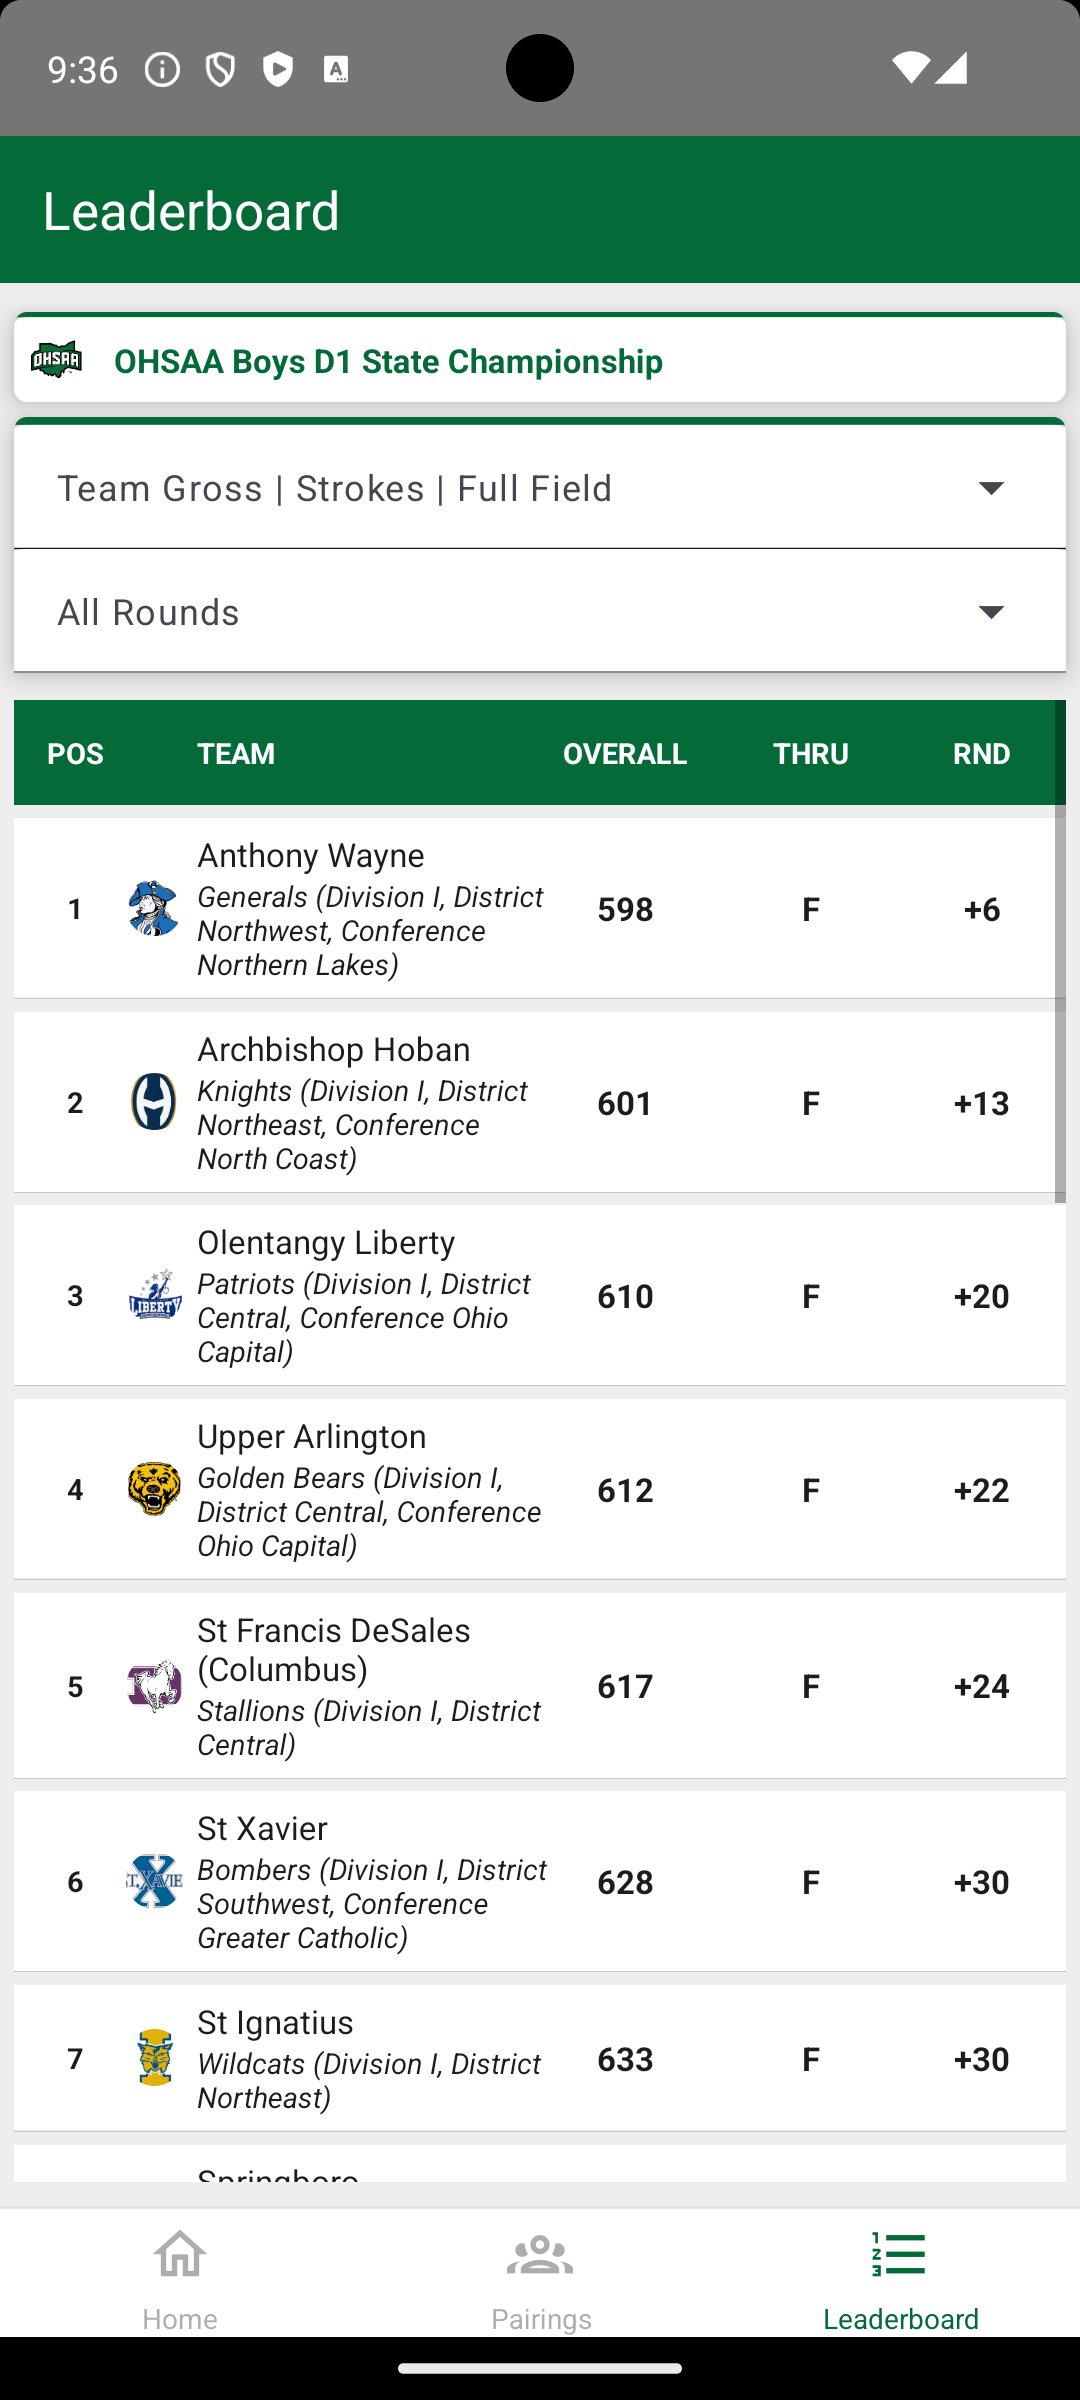Tap the St Xavier Bombers logo
This screenshot has height=2400, width=1080.
155,1881
